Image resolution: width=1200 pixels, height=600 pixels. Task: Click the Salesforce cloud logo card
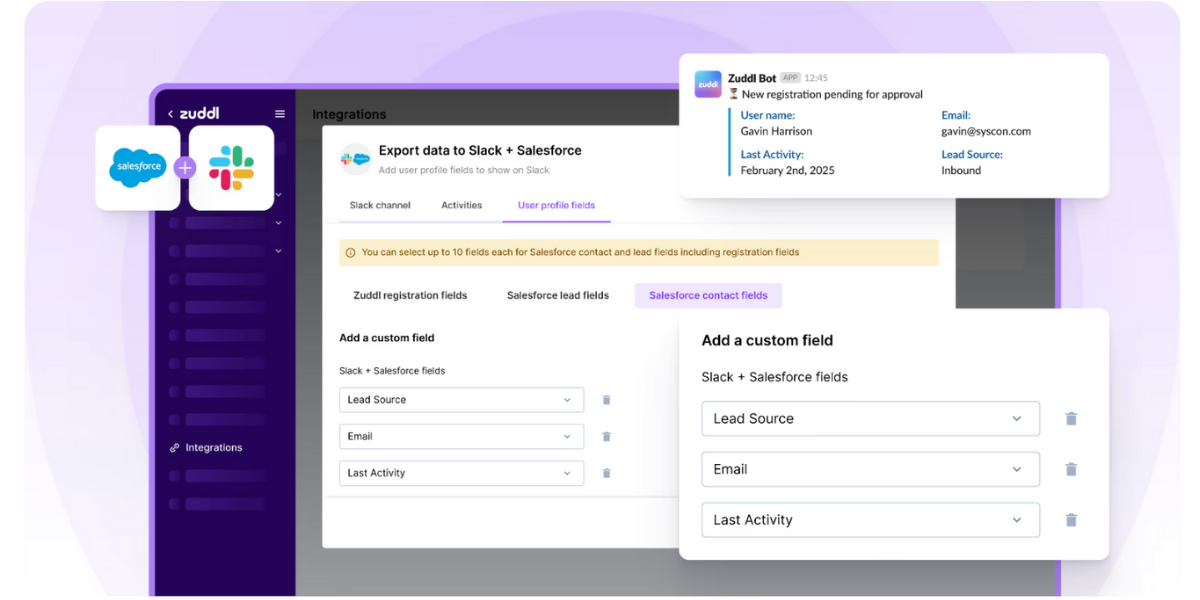tap(138, 167)
